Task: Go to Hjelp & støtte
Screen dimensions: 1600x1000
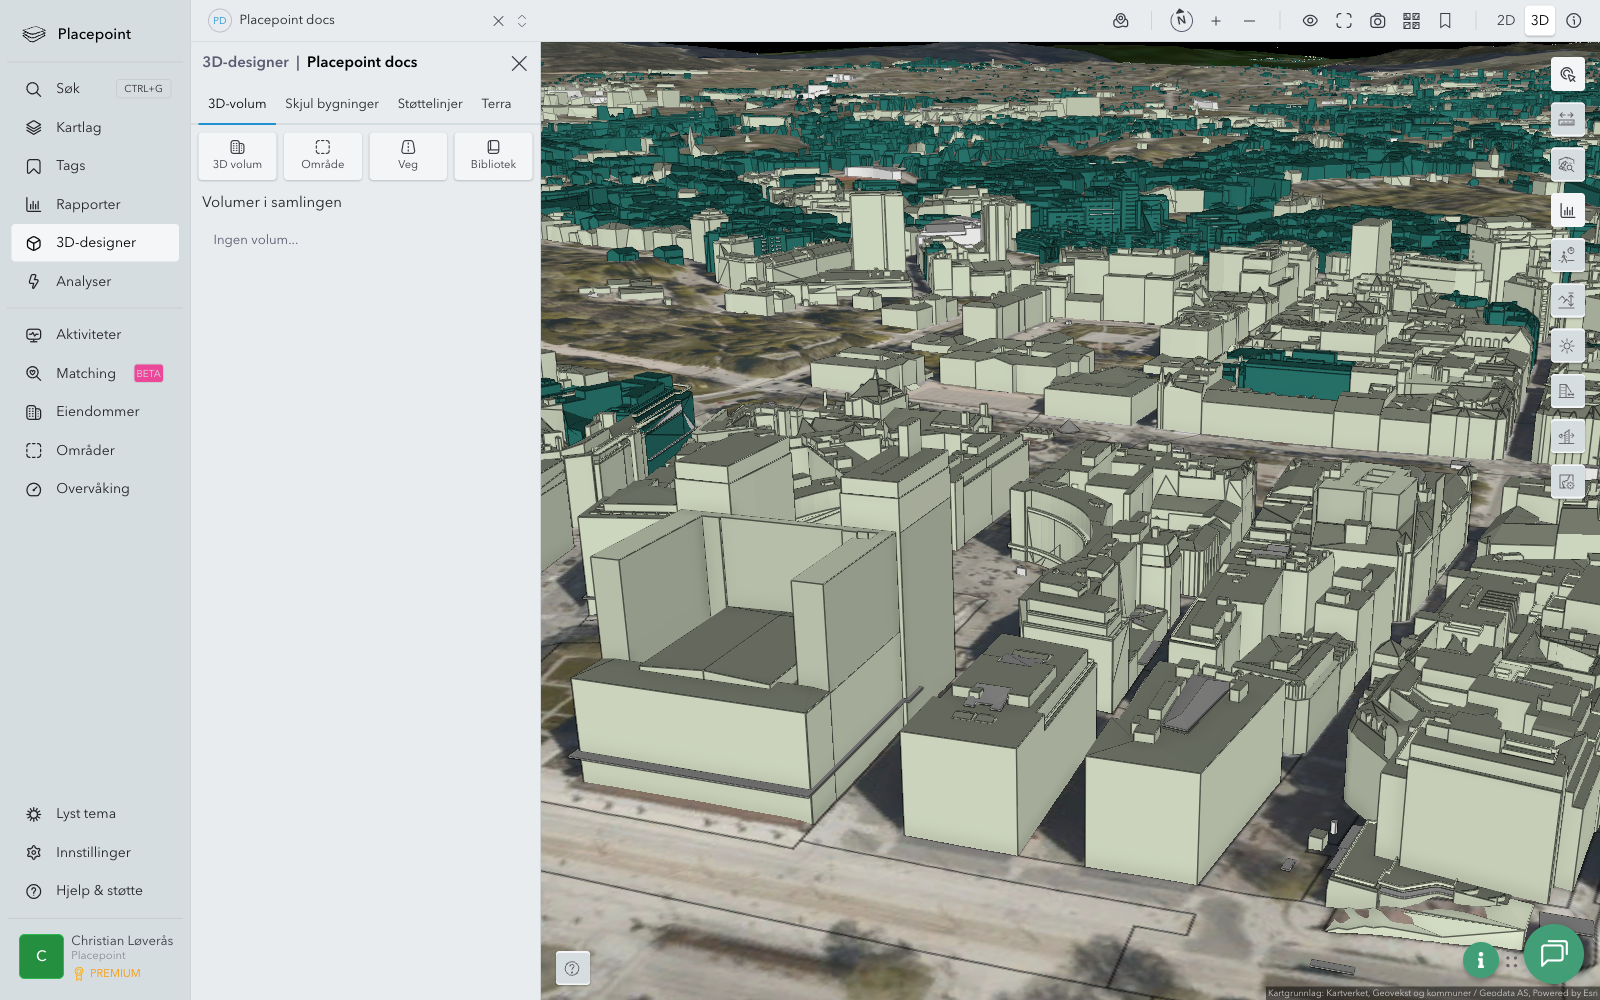Action: click(x=99, y=891)
